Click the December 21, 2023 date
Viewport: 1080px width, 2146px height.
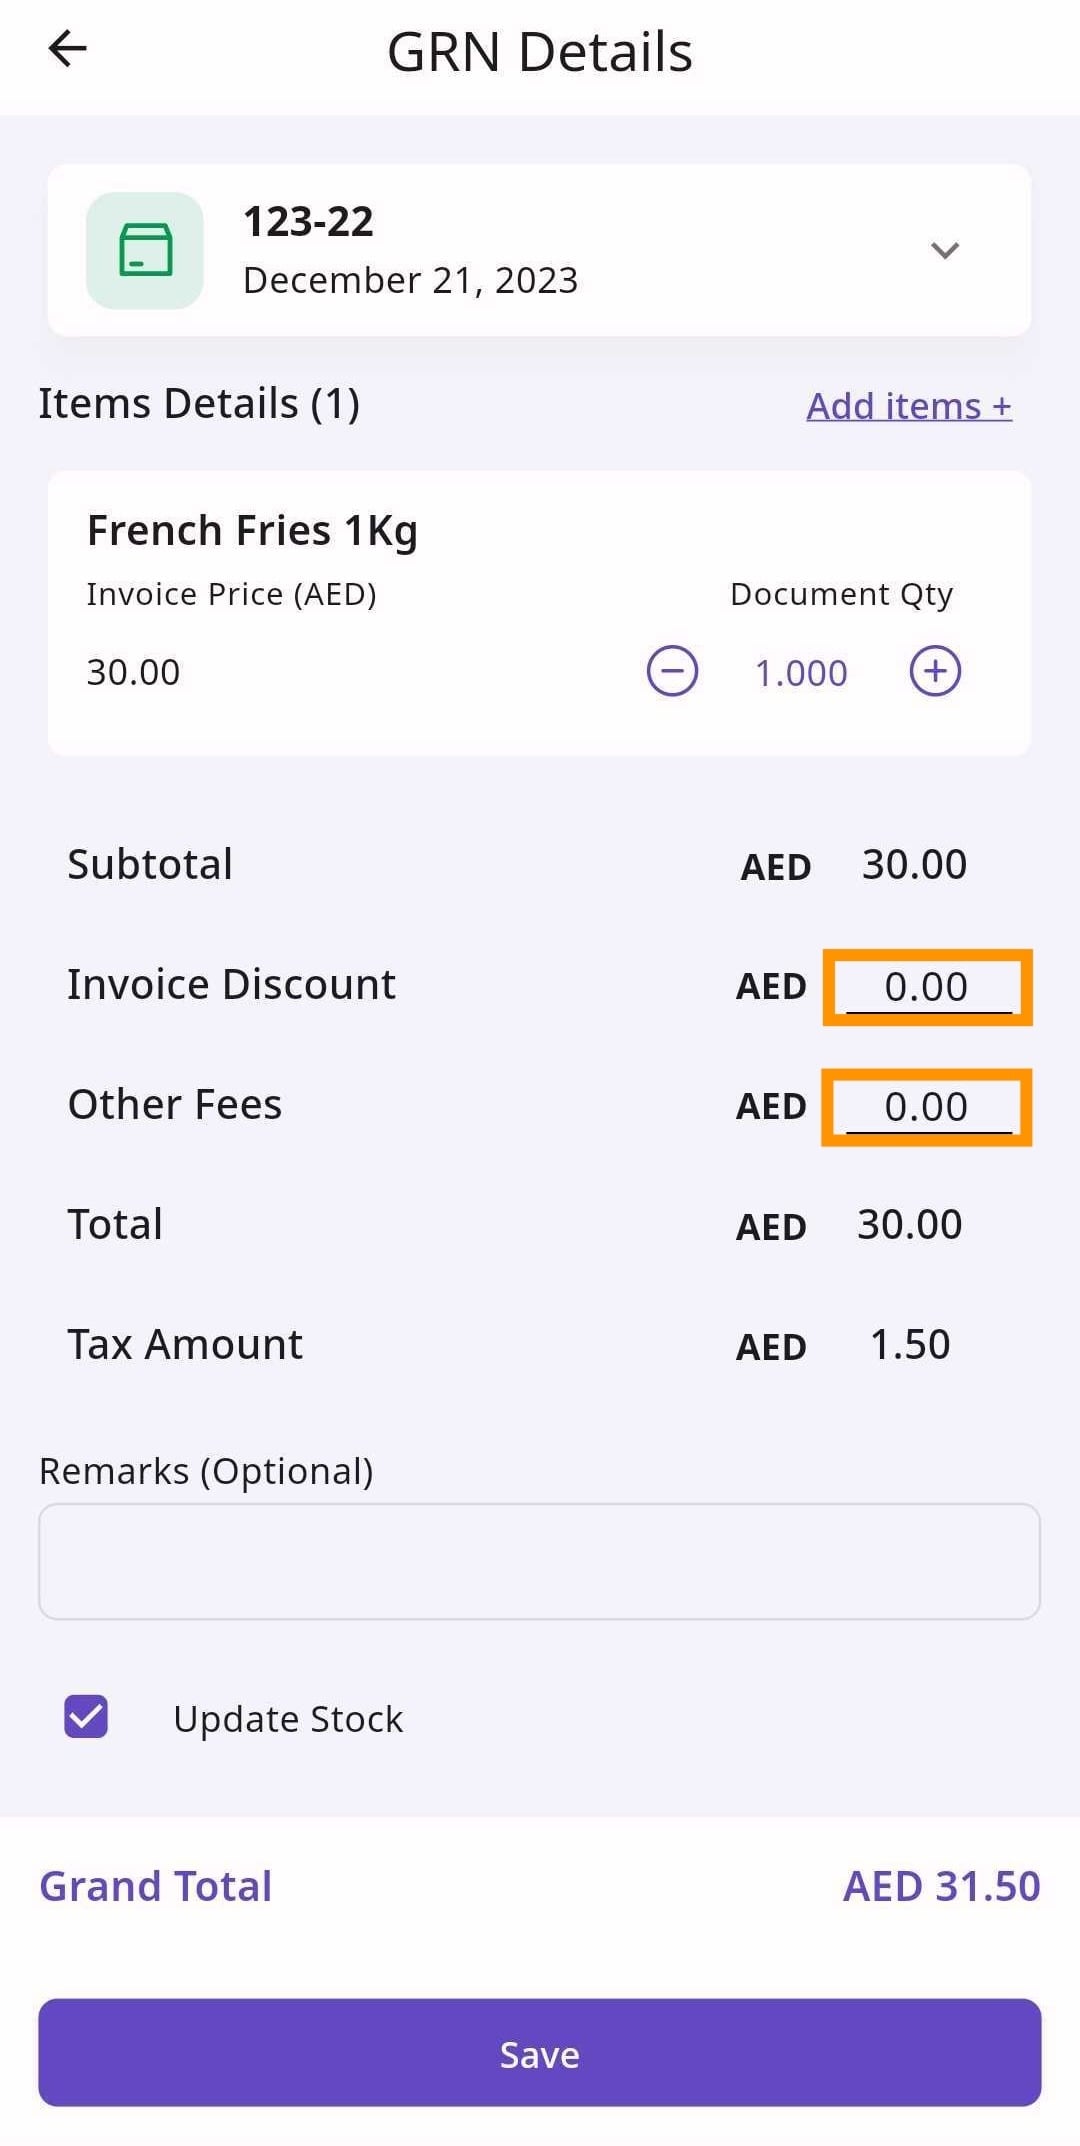pyautogui.click(x=410, y=280)
